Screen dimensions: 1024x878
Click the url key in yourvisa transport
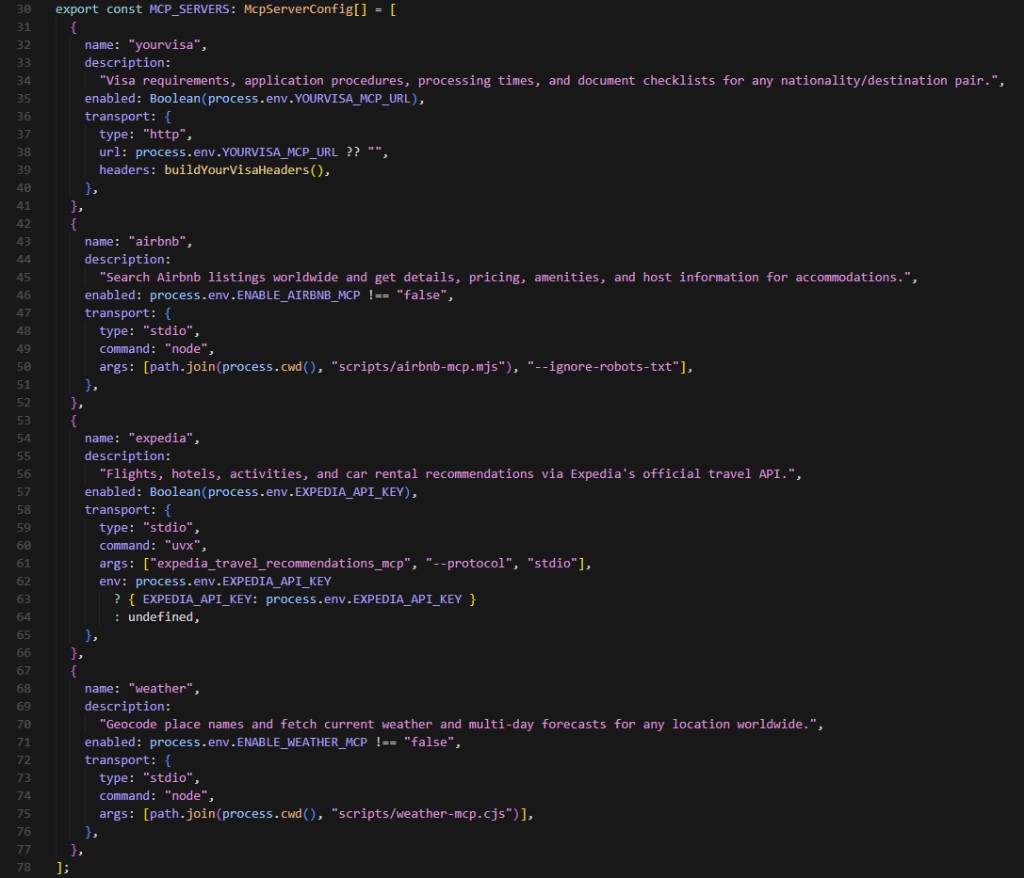point(110,152)
